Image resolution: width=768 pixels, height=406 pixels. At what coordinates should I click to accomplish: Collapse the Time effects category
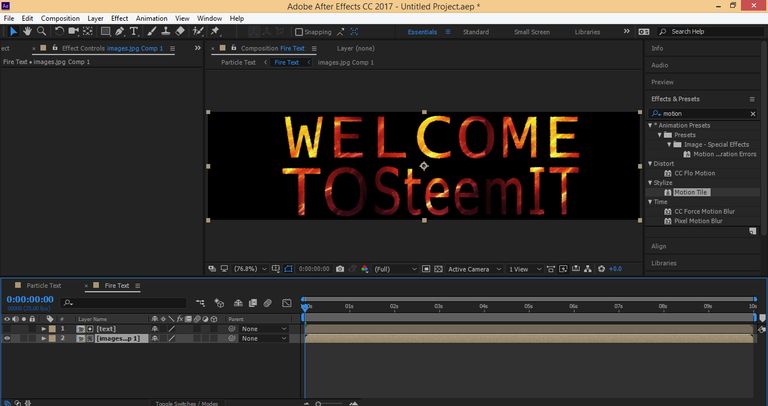650,202
